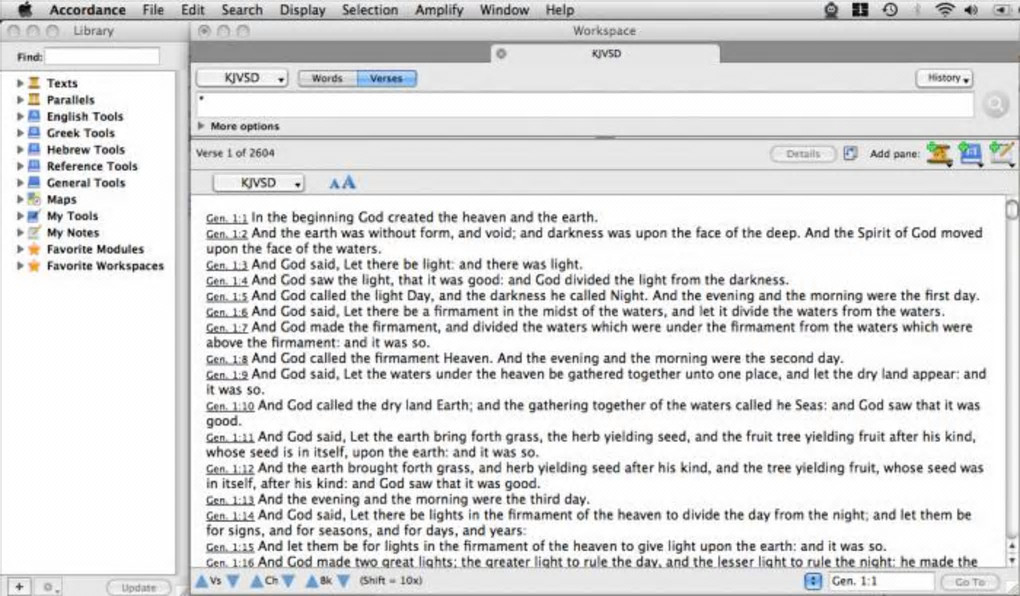Click the Favorite Workspaces star icon

pyautogui.click(x=34, y=265)
